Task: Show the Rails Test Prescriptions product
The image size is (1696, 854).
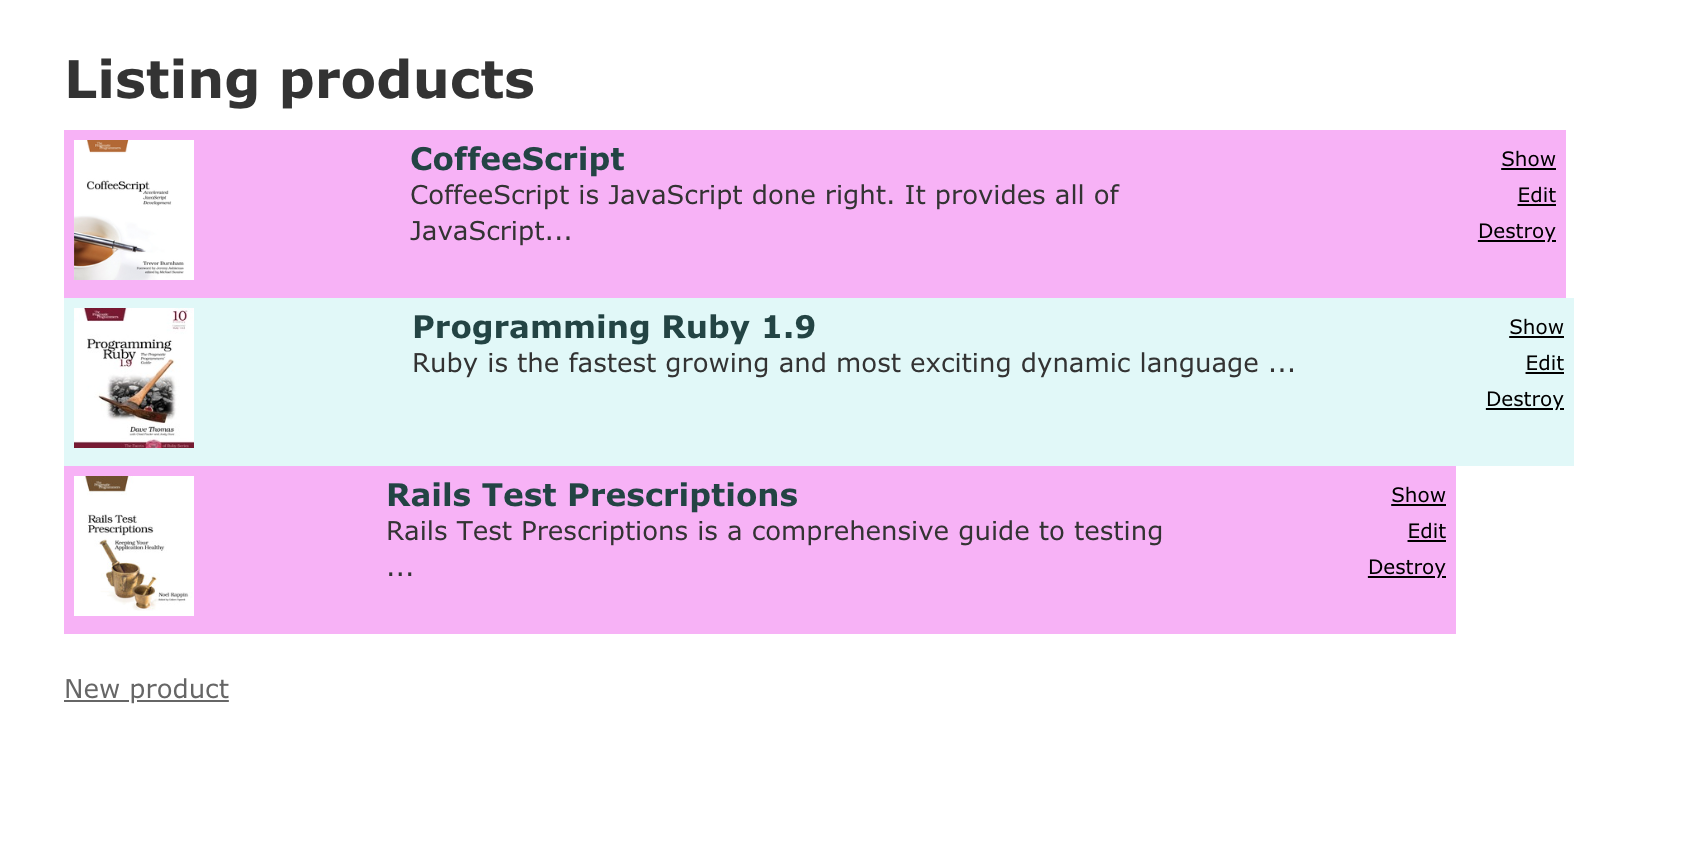Action: [x=1418, y=496]
